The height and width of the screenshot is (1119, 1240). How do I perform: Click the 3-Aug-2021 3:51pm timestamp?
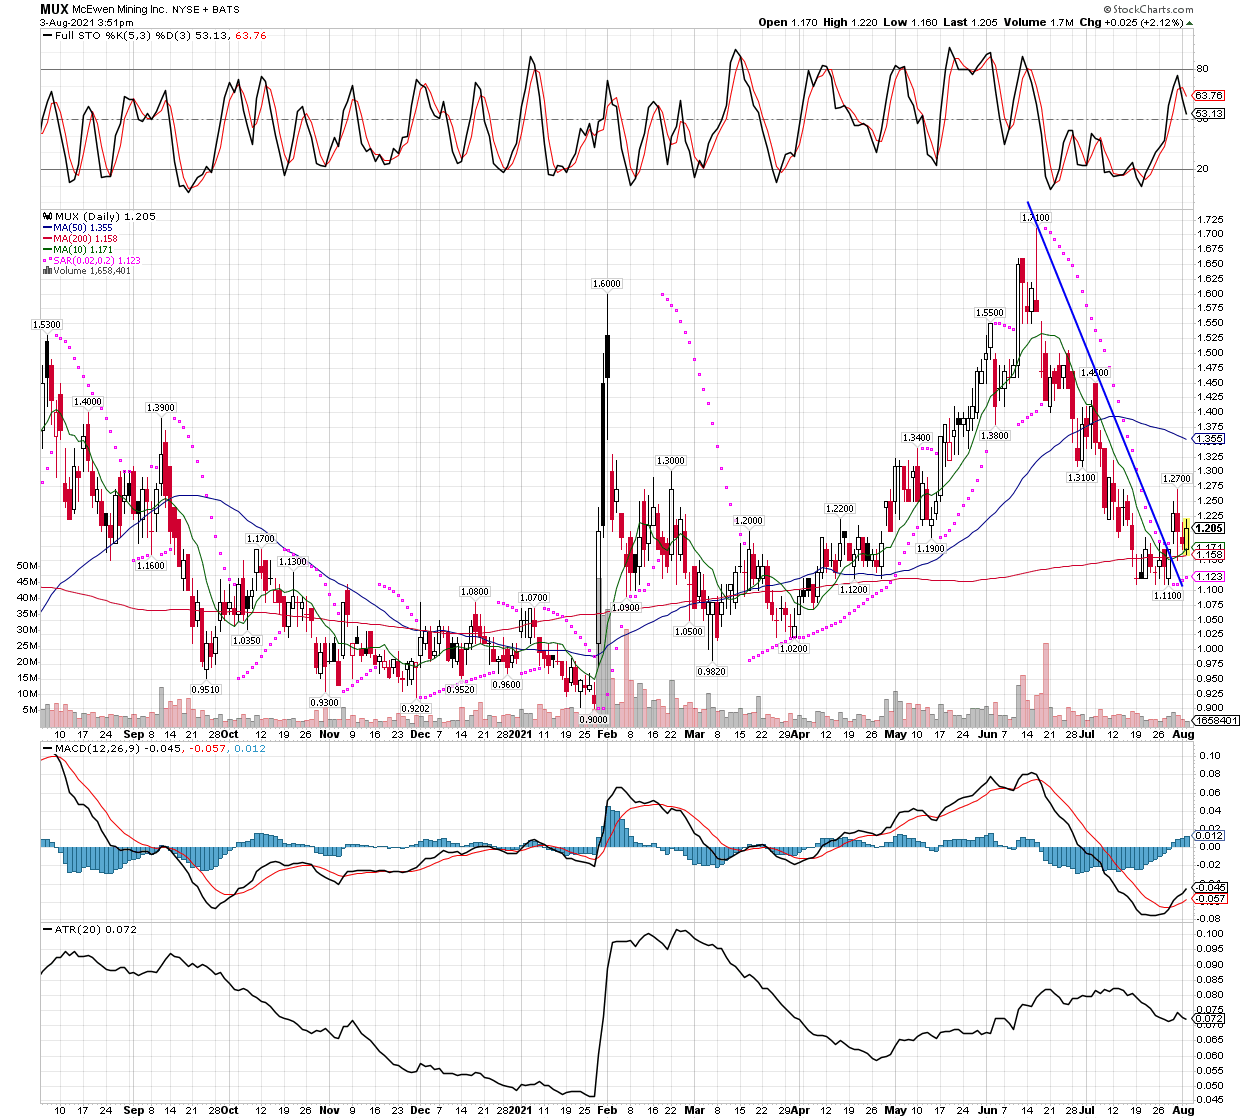click(86, 22)
